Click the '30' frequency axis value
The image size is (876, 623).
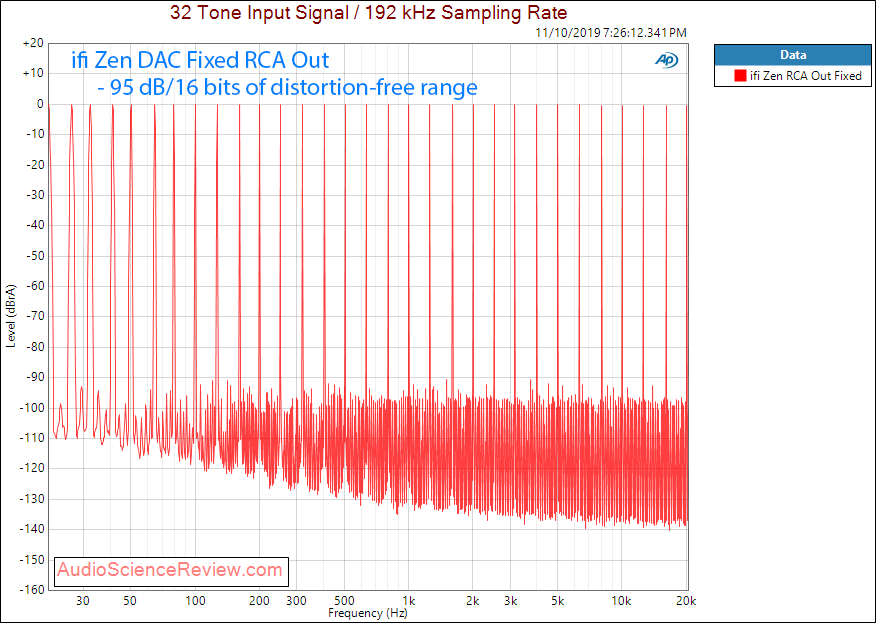tap(83, 601)
